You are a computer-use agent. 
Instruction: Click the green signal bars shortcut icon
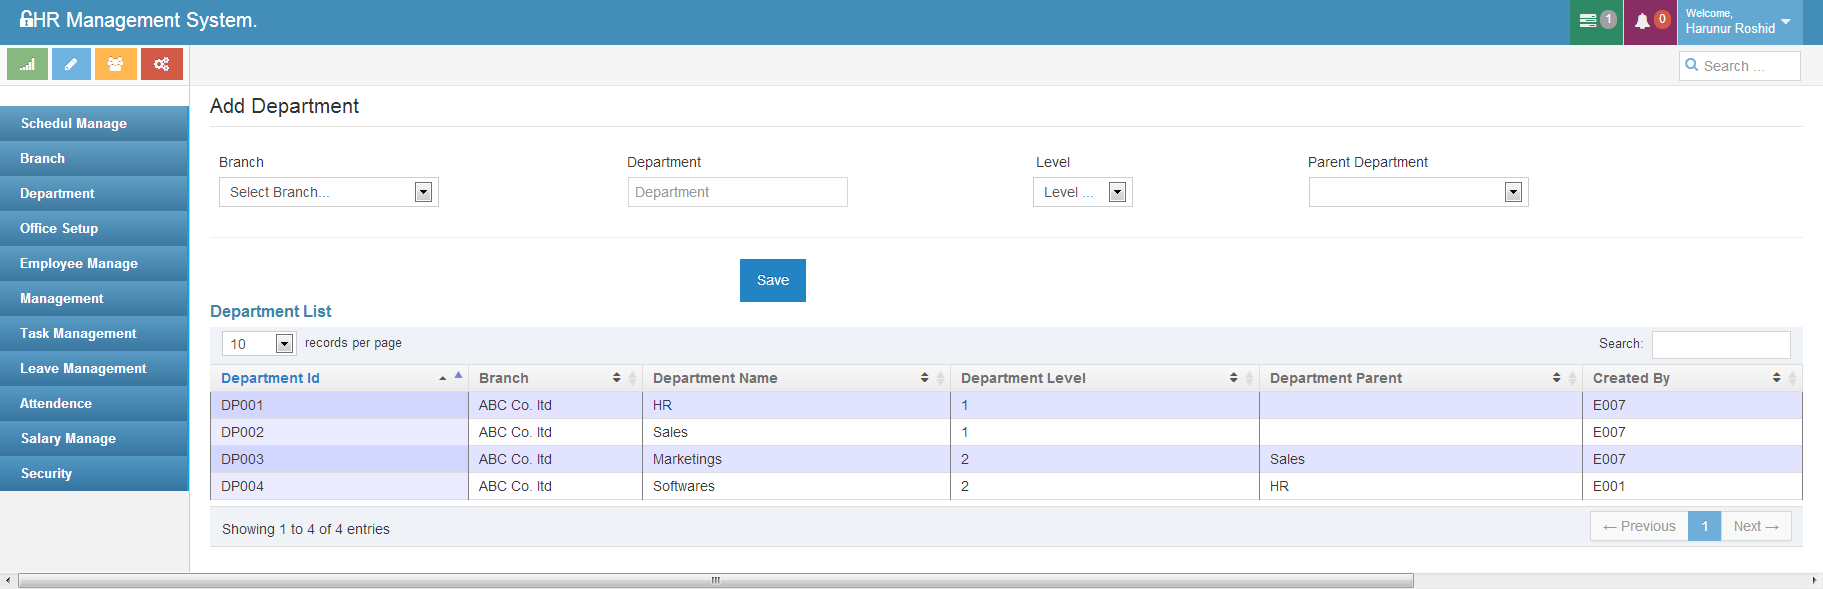tap(27, 64)
